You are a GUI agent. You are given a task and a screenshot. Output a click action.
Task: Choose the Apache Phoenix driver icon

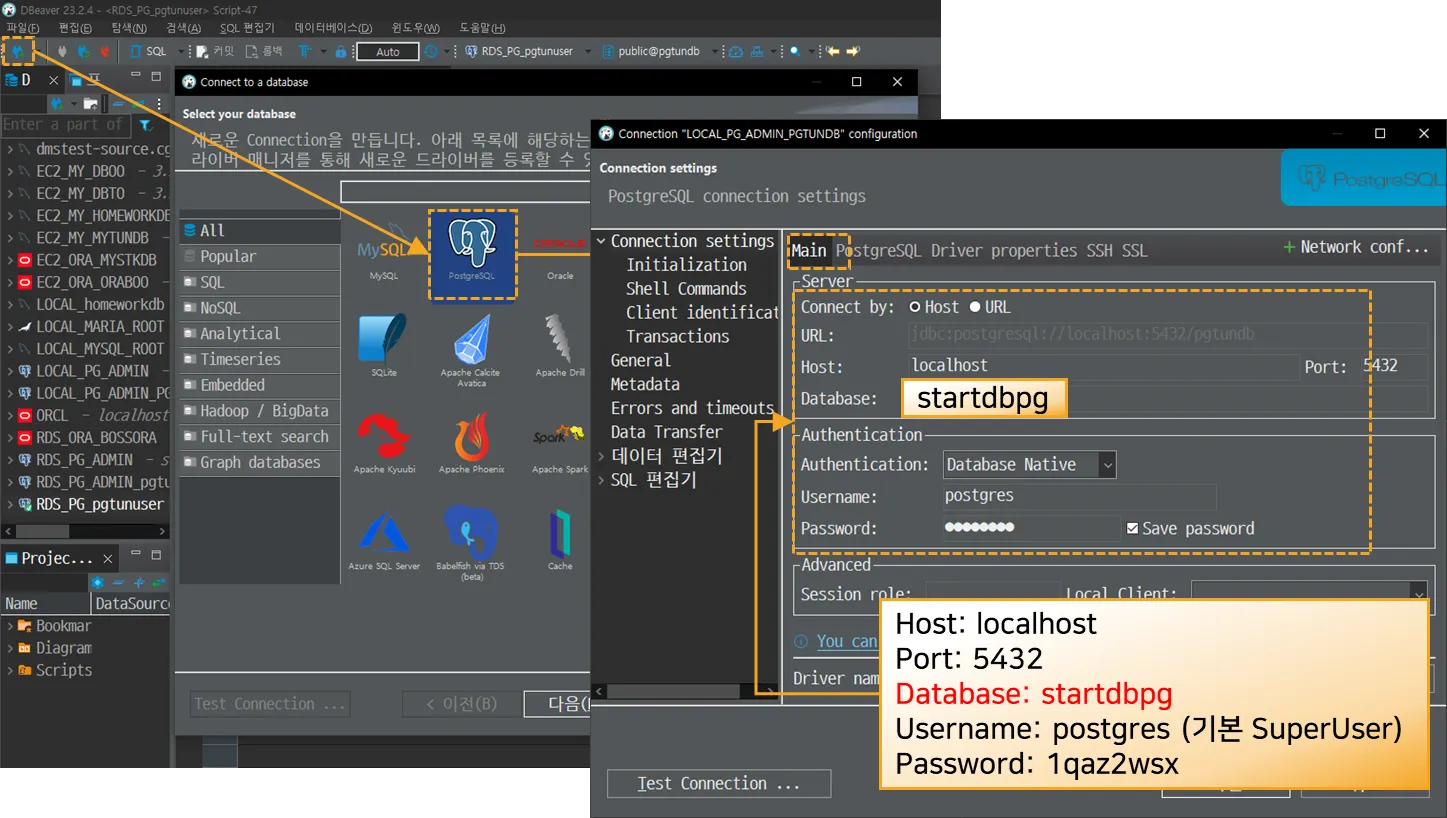pos(472,440)
